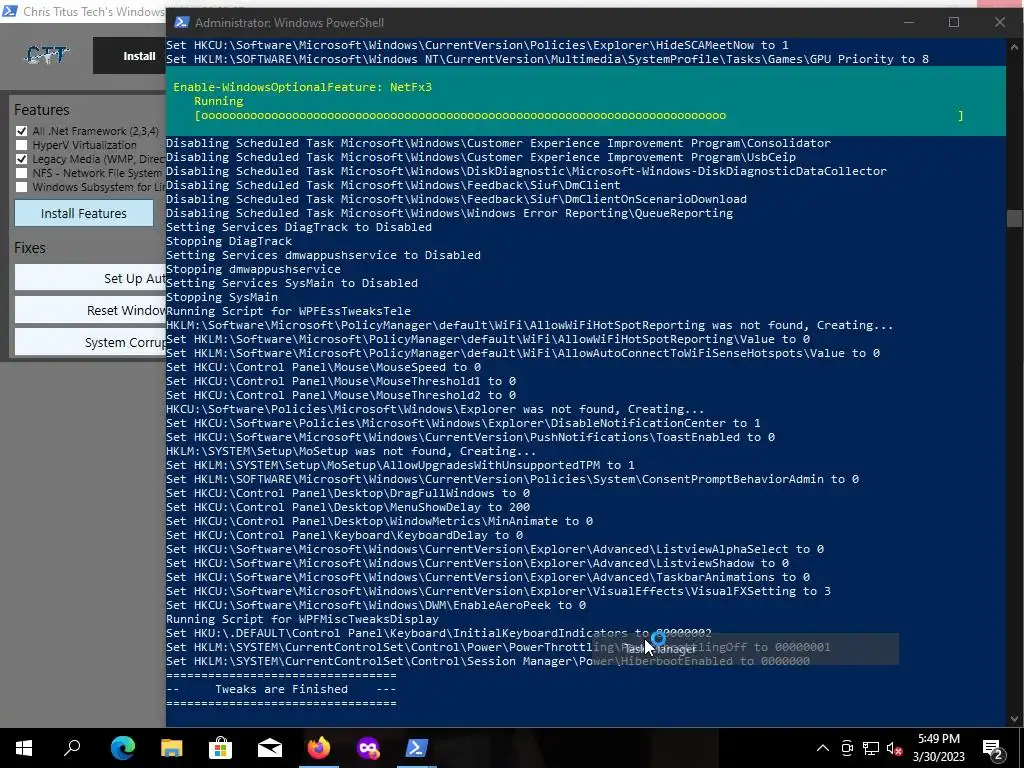This screenshot has width=1024, height=768.
Task: Click the muted volume tray icon
Action: click(x=894, y=748)
